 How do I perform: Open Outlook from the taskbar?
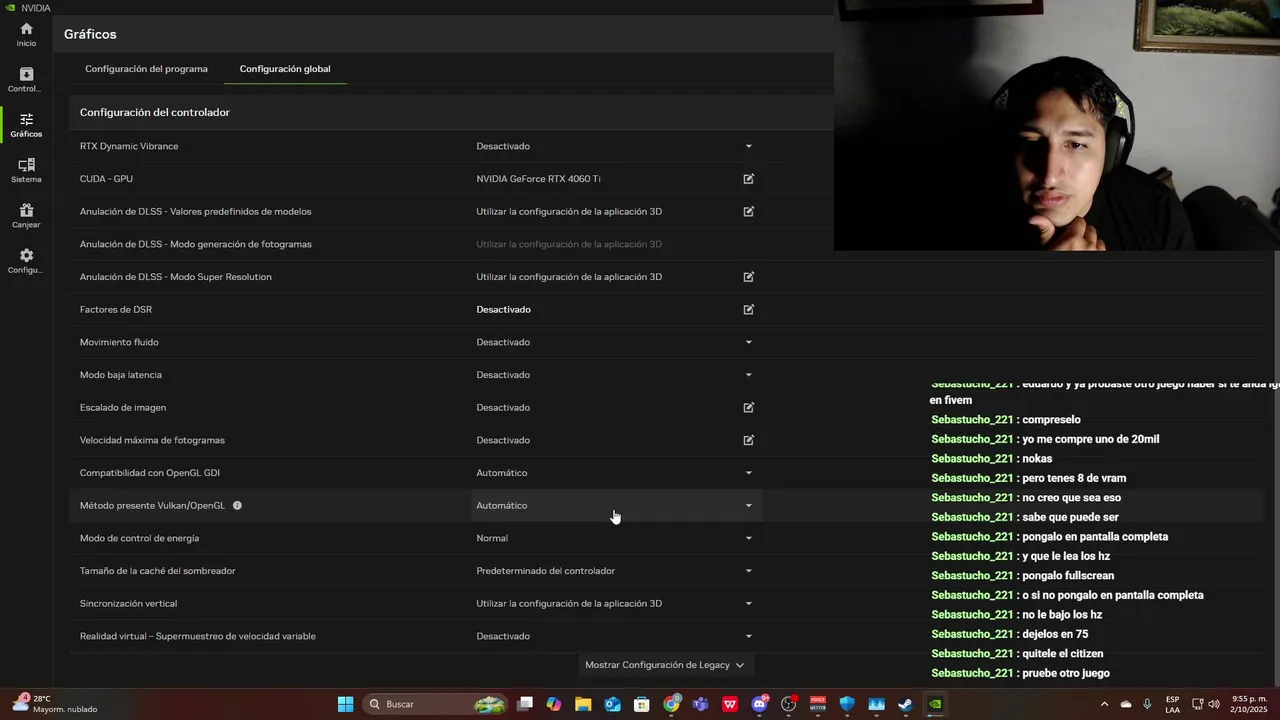pyautogui.click(x=613, y=704)
